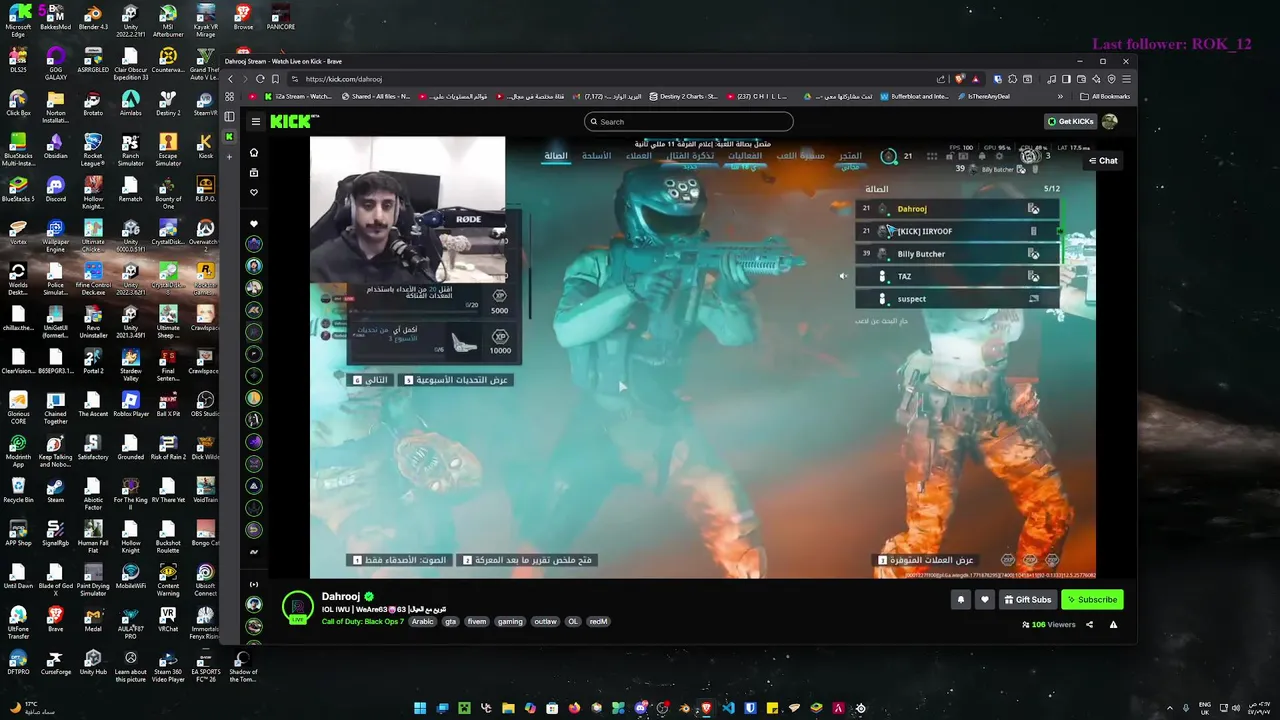1280x720 pixels.
Task: Go back in Brave browser
Action: click(230, 79)
